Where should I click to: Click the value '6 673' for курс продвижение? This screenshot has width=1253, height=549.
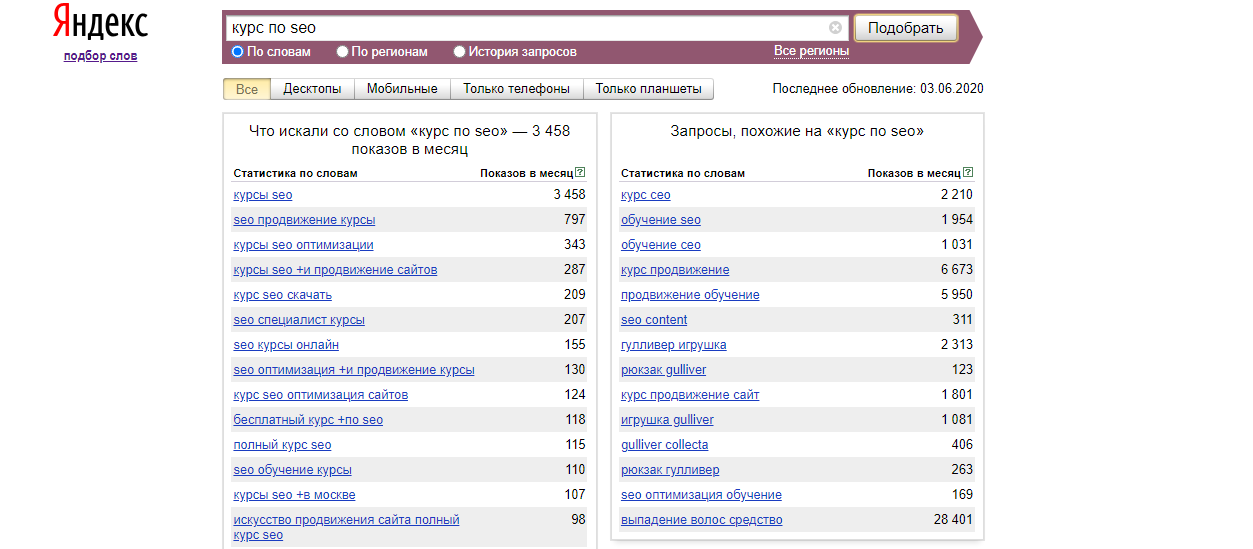point(957,270)
